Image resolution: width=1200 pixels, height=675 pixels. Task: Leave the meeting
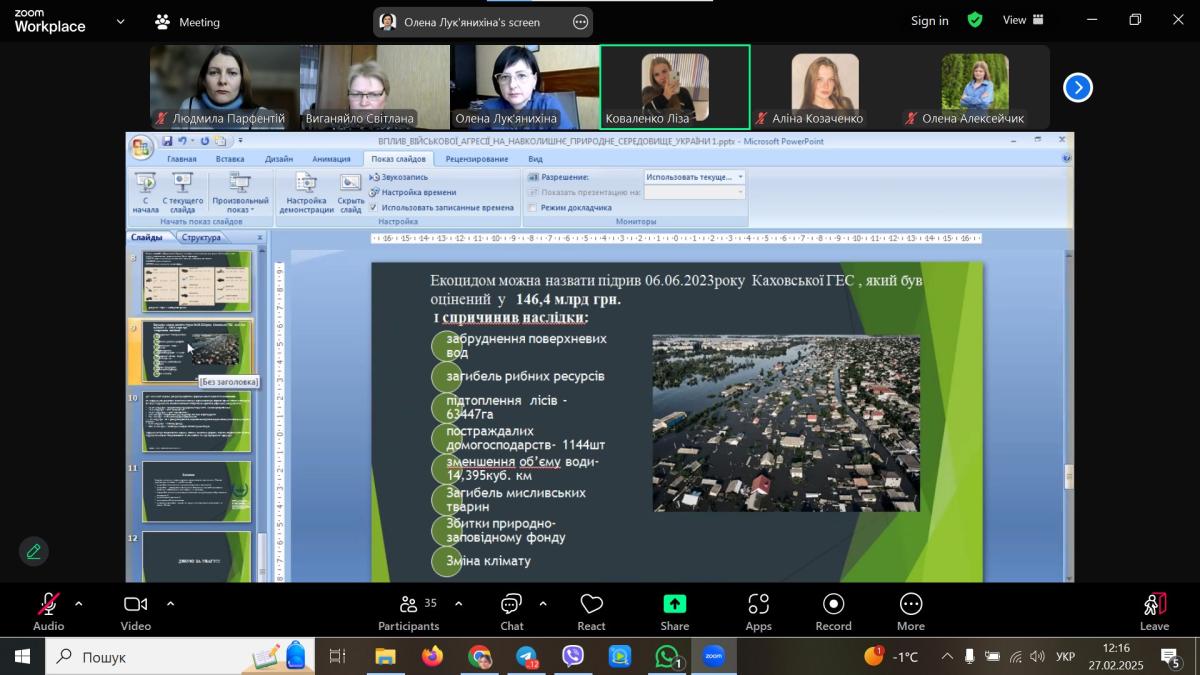click(1154, 609)
